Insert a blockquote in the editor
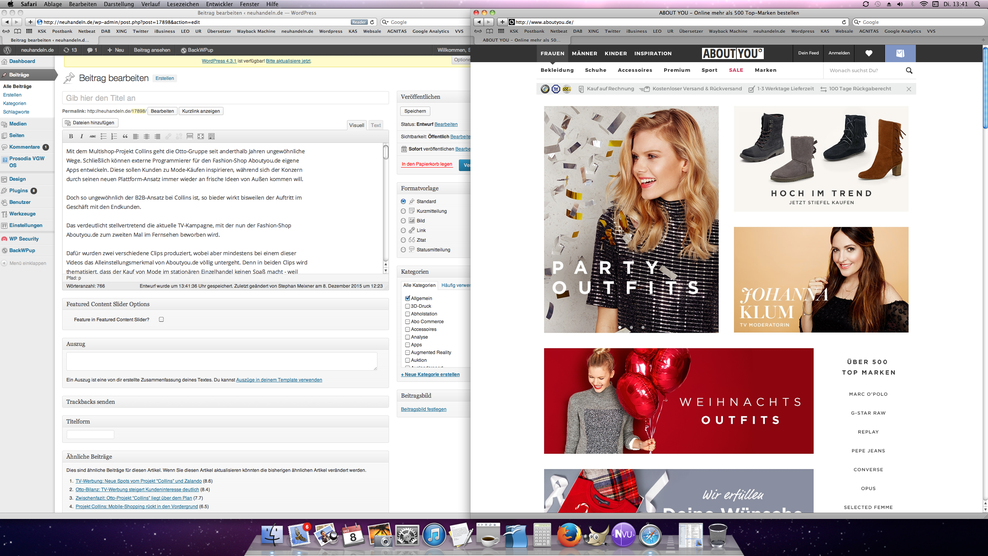The height and width of the screenshot is (556, 988). click(125, 136)
